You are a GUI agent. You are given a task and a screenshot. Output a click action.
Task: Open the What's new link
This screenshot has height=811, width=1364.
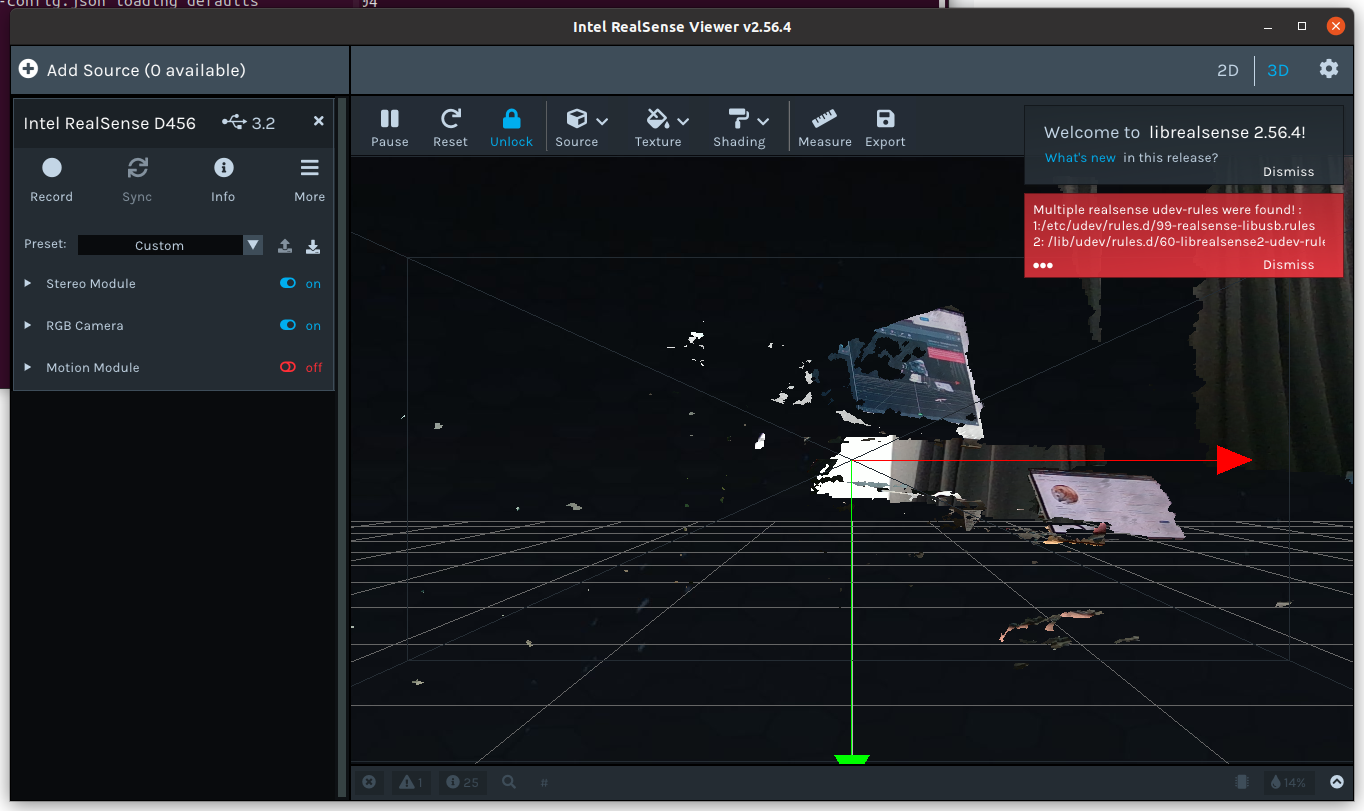1080,158
